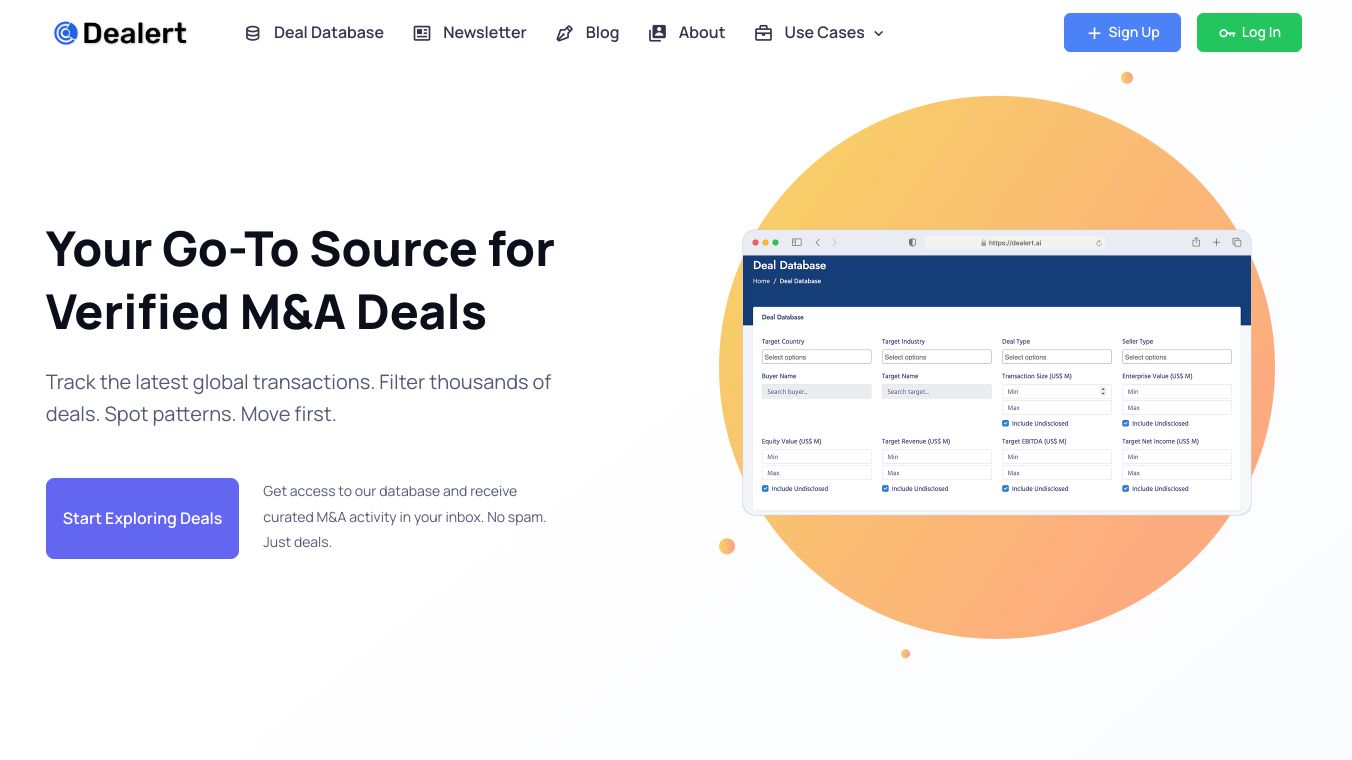The height and width of the screenshot is (760, 1352).
Task: Toggle Include Undisclosed under Enterprise Value
Action: (1125, 423)
